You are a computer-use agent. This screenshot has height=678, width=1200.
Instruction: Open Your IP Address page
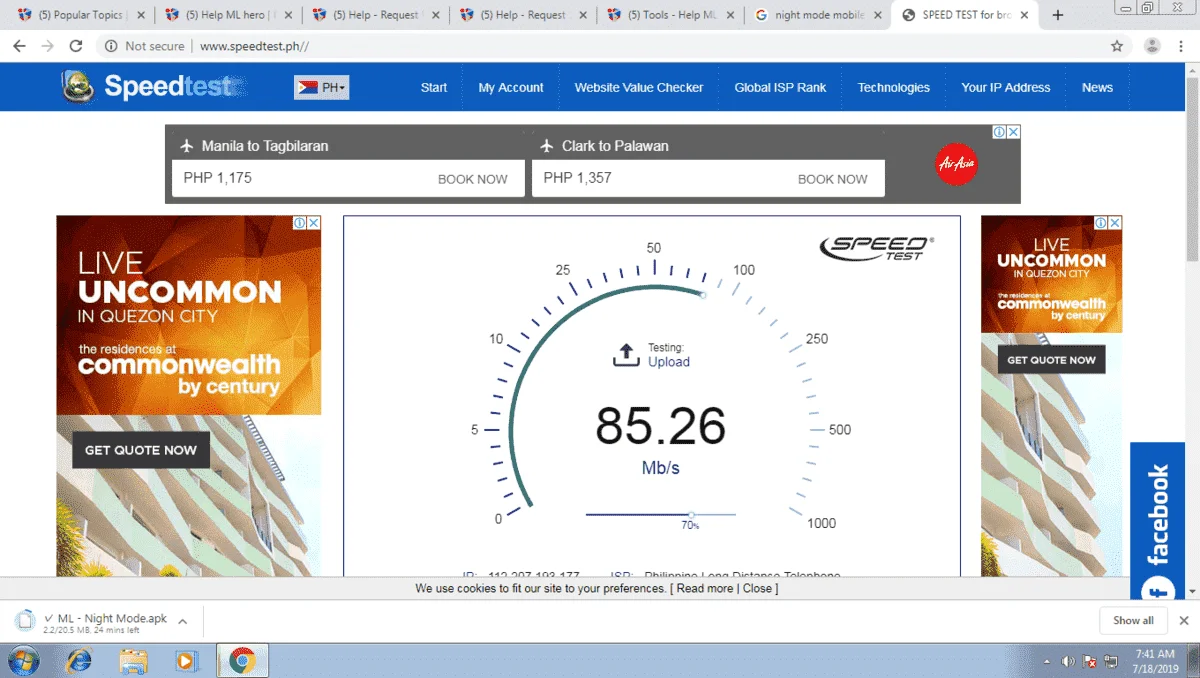[x=1006, y=87]
